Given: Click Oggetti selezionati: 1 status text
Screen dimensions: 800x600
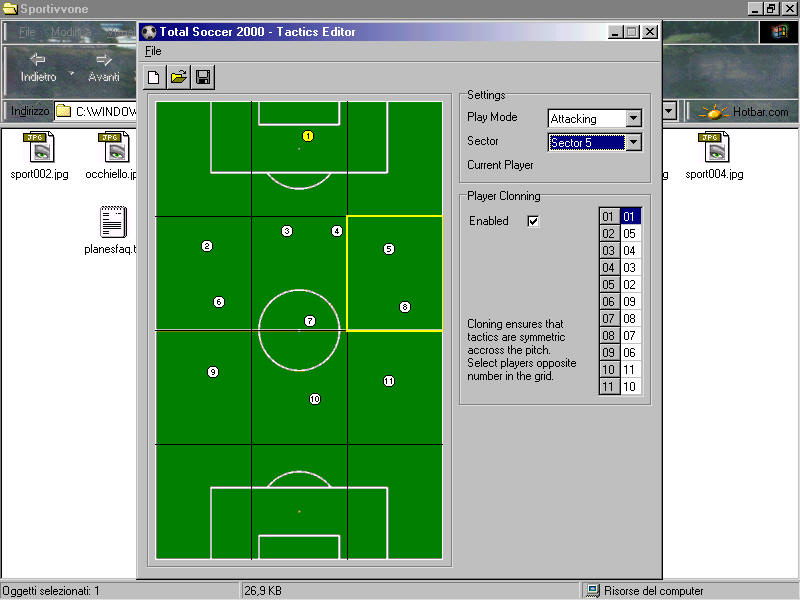Looking at the screenshot, I should click(51, 591).
